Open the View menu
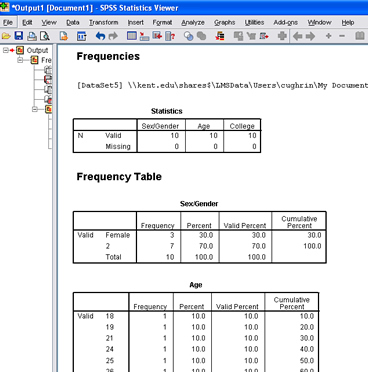368x372 pixels. point(49,22)
